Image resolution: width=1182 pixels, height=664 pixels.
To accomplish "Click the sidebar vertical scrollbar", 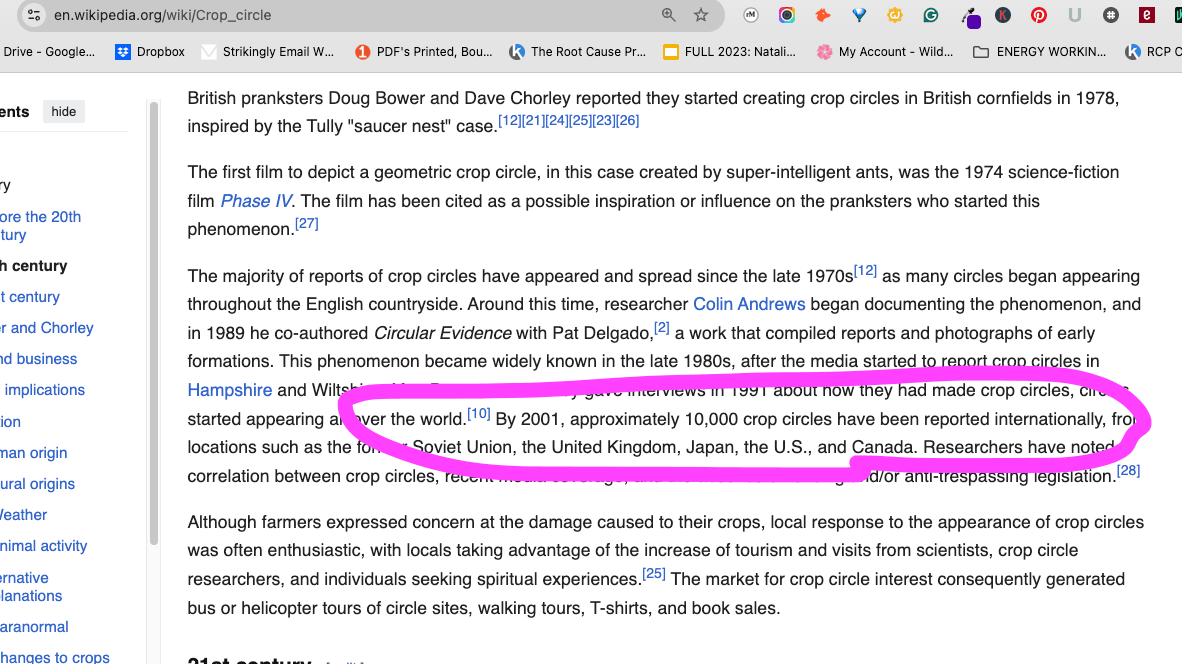I will pyautogui.click(x=154, y=323).
